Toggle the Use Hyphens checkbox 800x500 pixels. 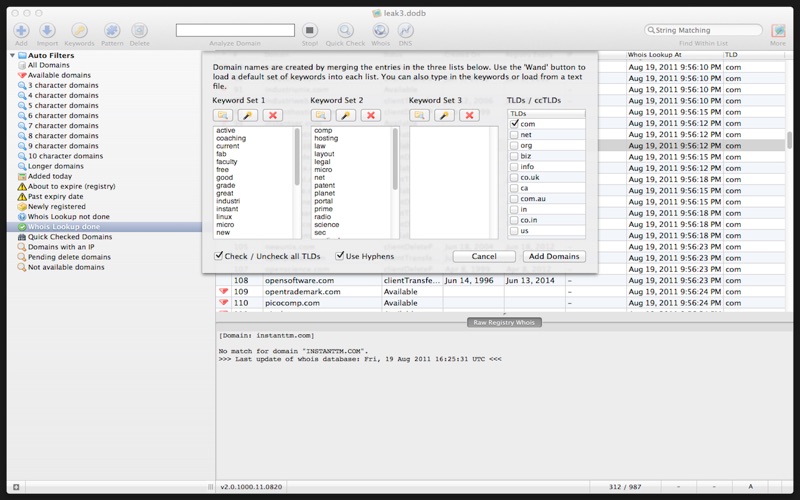[339, 256]
